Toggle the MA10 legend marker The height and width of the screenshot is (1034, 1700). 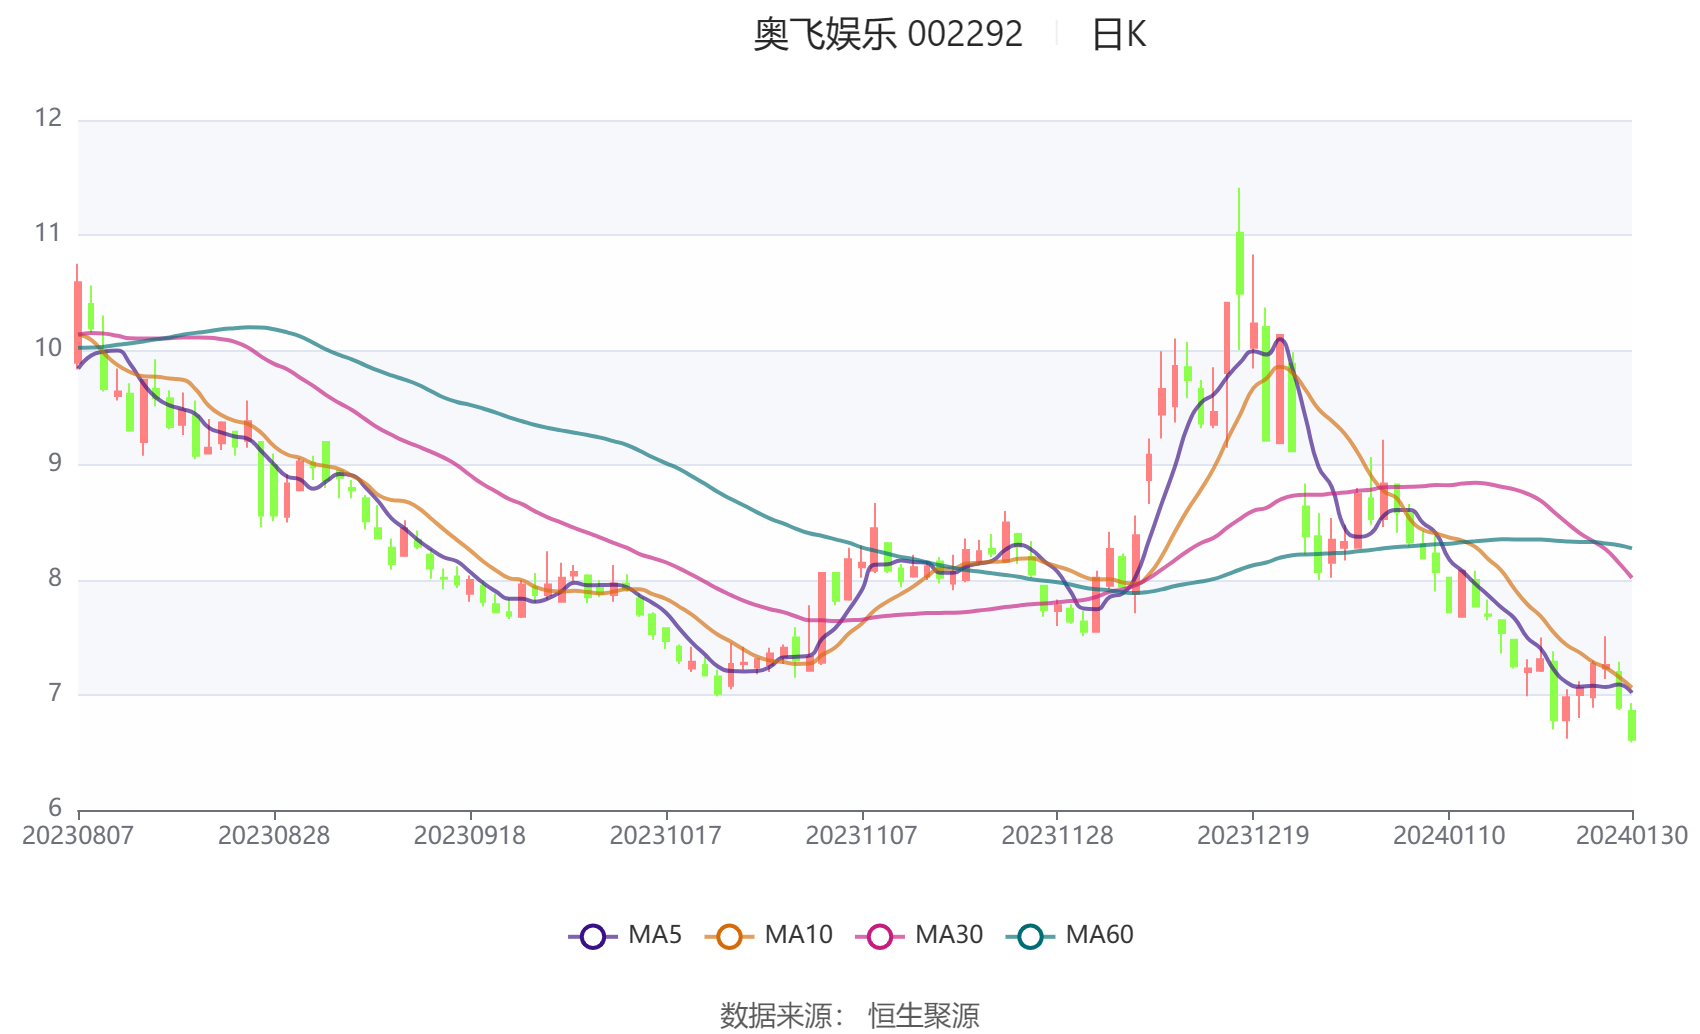click(x=729, y=936)
